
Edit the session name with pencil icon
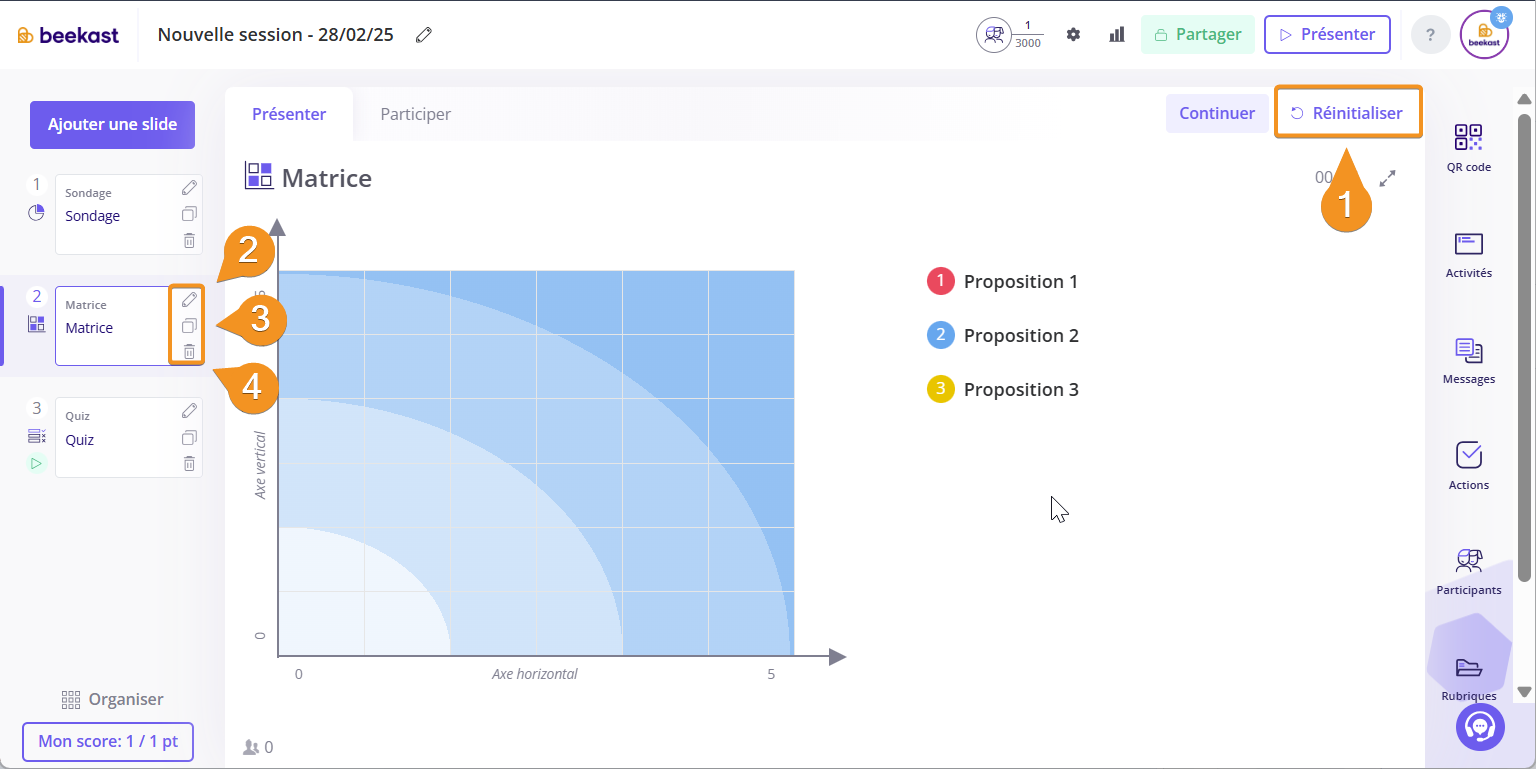coord(424,35)
